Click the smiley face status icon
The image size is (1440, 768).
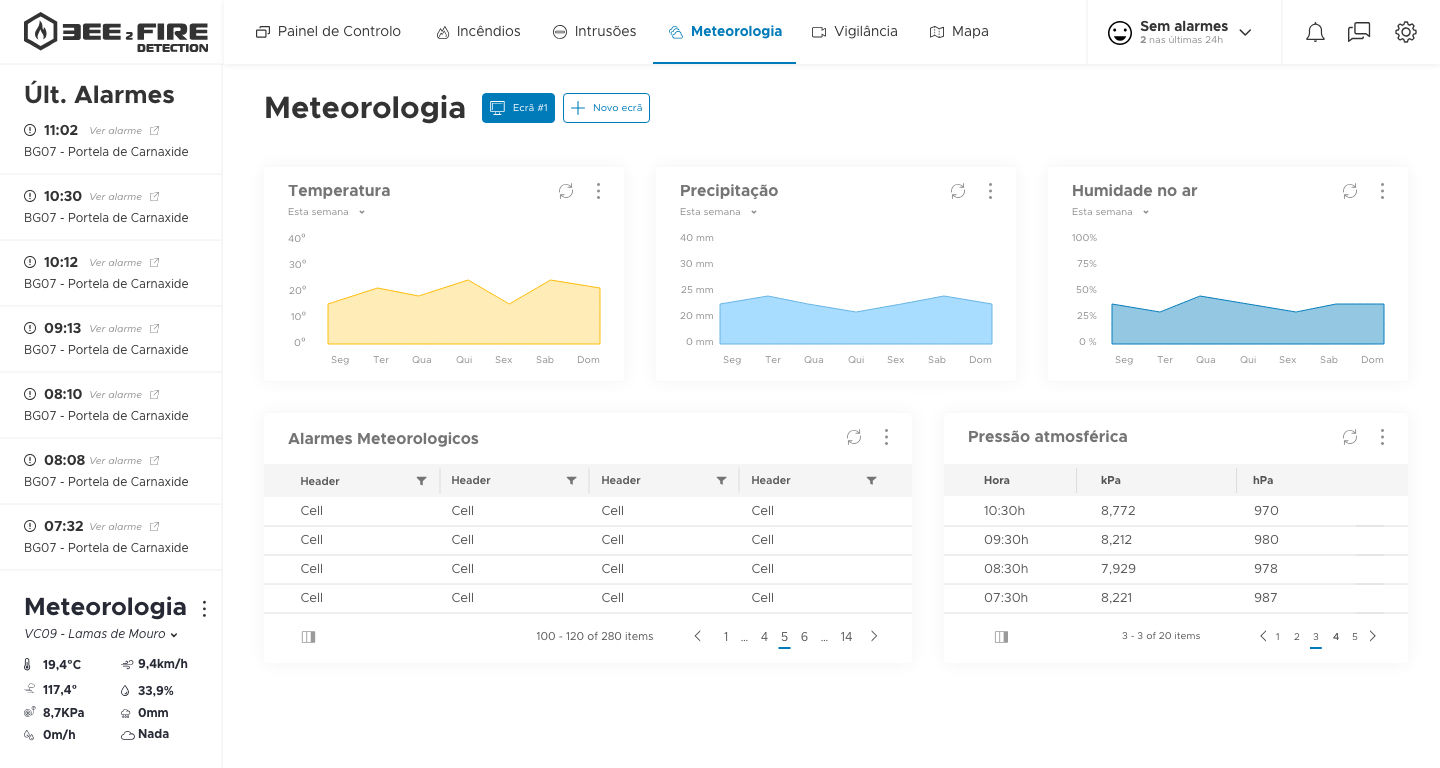tap(1119, 33)
